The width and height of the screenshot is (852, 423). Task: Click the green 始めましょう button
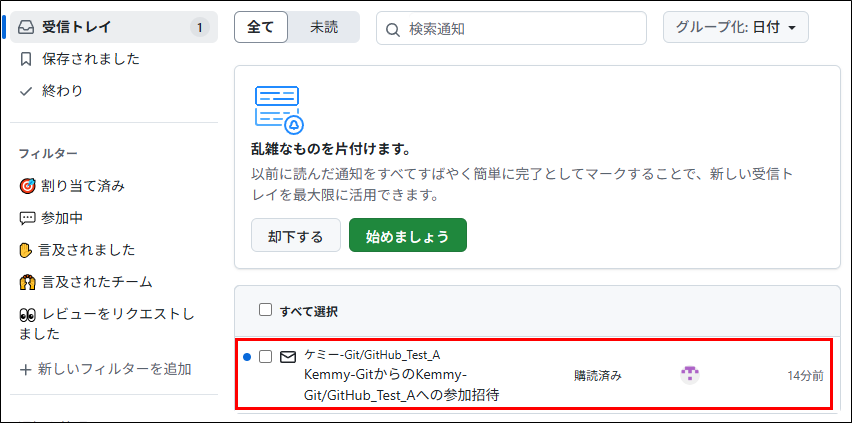[408, 235]
